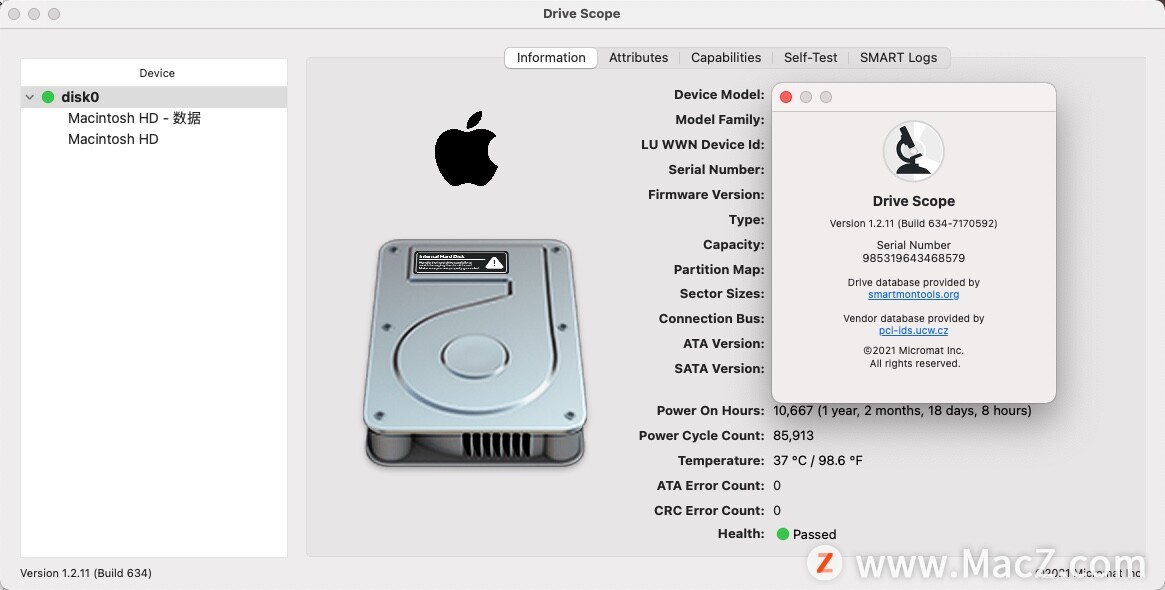Open the SMART Logs tab
This screenshot has width=1165, height=590.
tap(898, 58)
